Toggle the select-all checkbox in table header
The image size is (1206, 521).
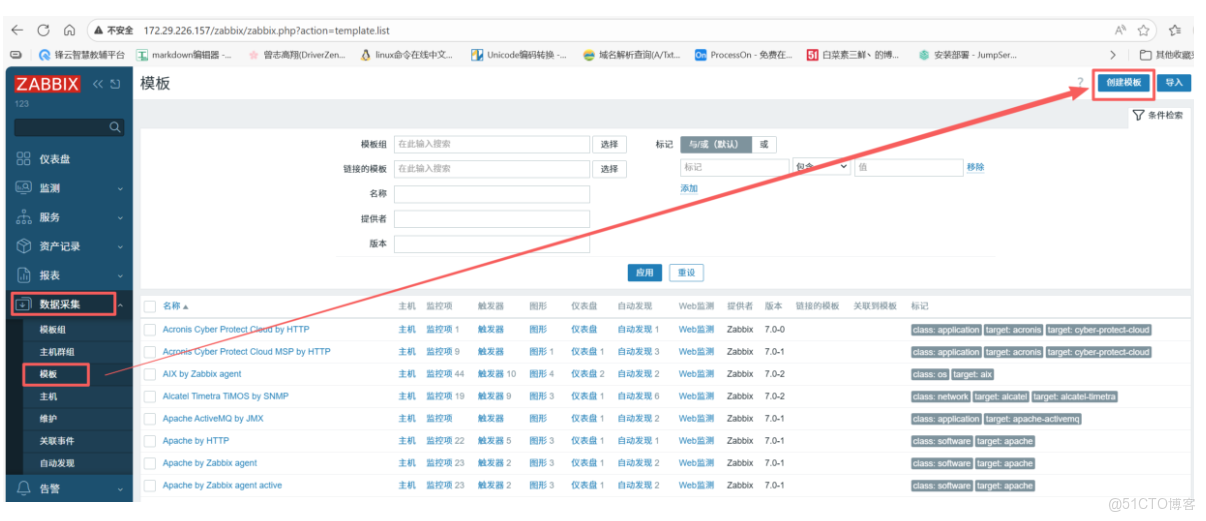(150, 306)
